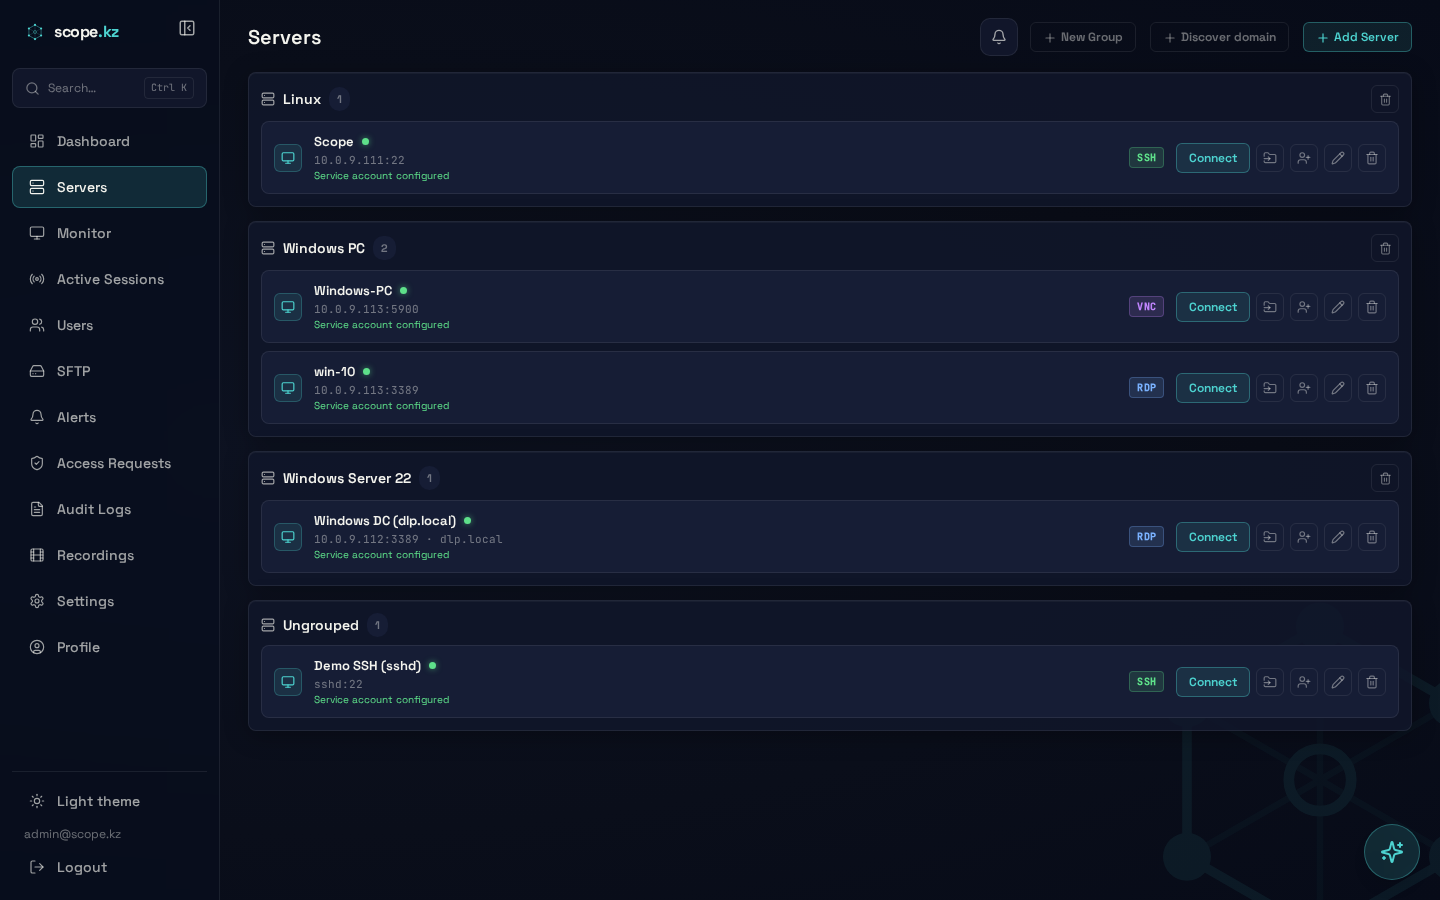Screen dimensions: 1440x900
Task: Go to Monitor section
Action: tap(109, 233)
